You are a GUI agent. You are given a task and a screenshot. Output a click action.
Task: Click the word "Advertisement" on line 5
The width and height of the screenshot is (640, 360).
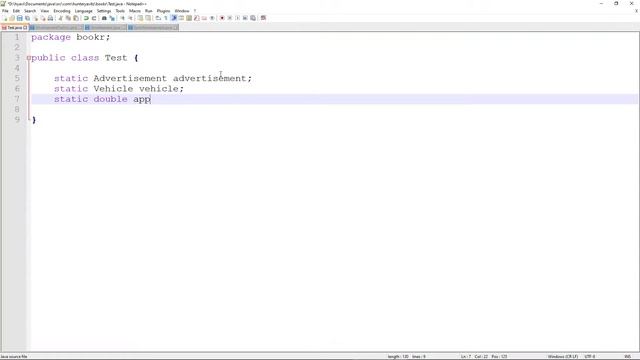pyautogui.click(x=130, y=78)
